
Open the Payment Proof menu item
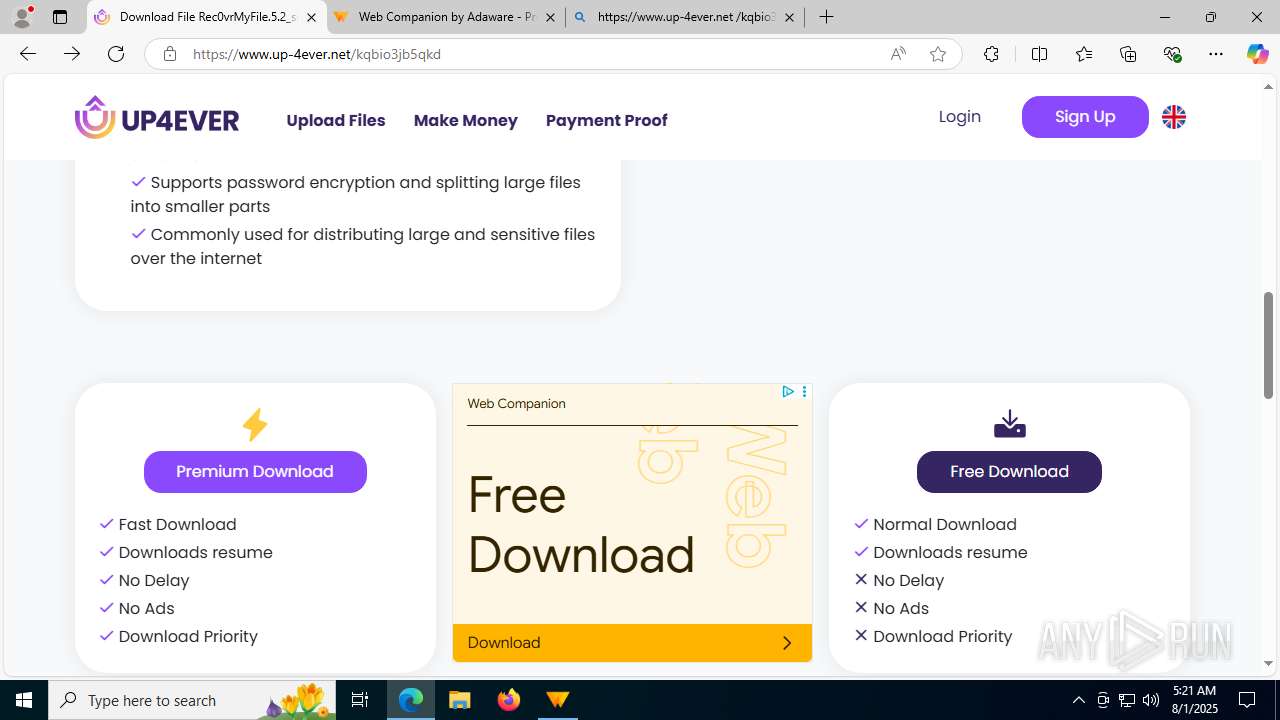click(607, 120)
